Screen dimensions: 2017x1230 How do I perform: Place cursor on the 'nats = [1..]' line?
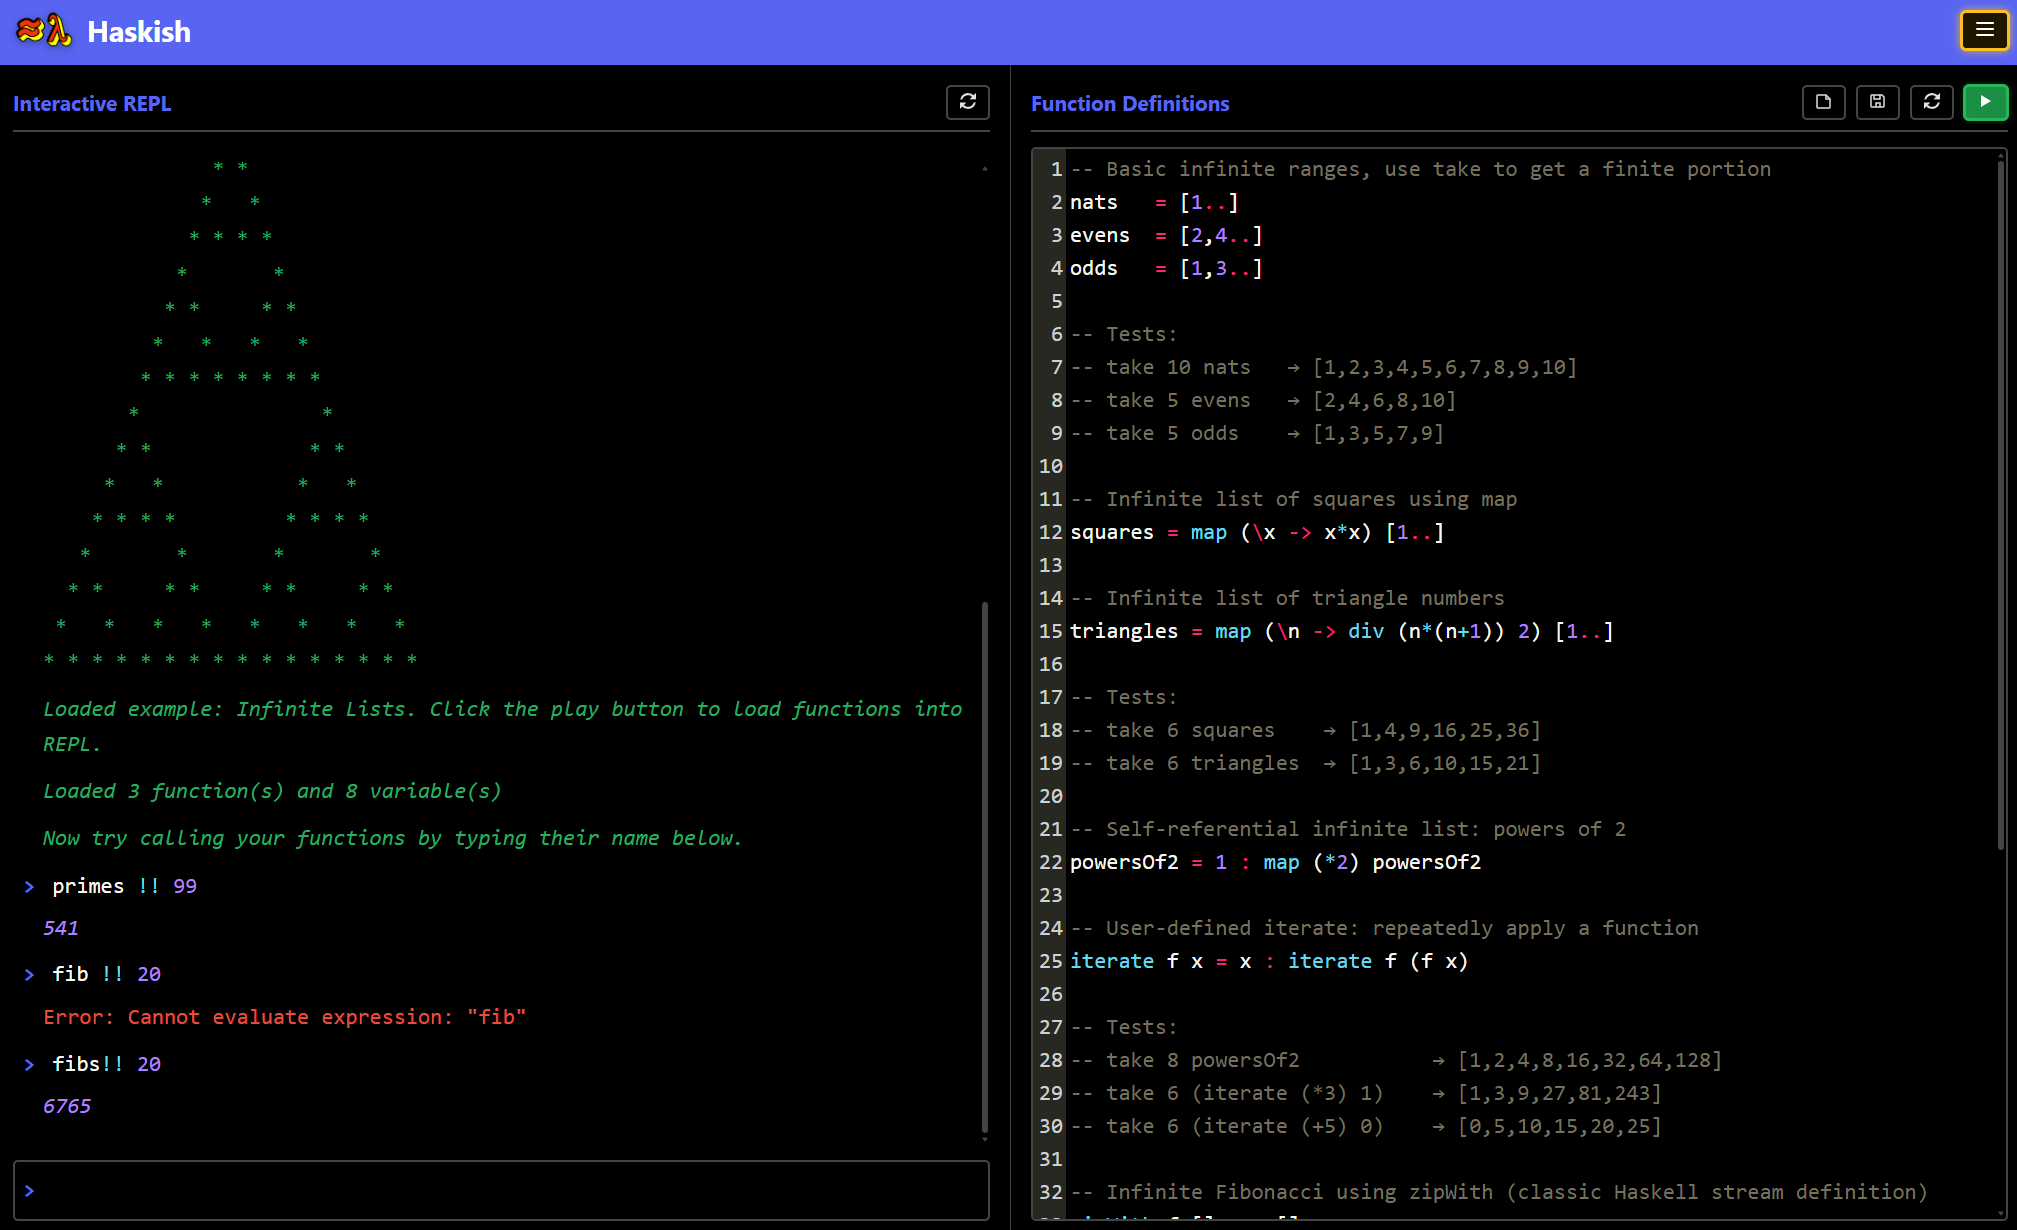tap(1154, 202)
